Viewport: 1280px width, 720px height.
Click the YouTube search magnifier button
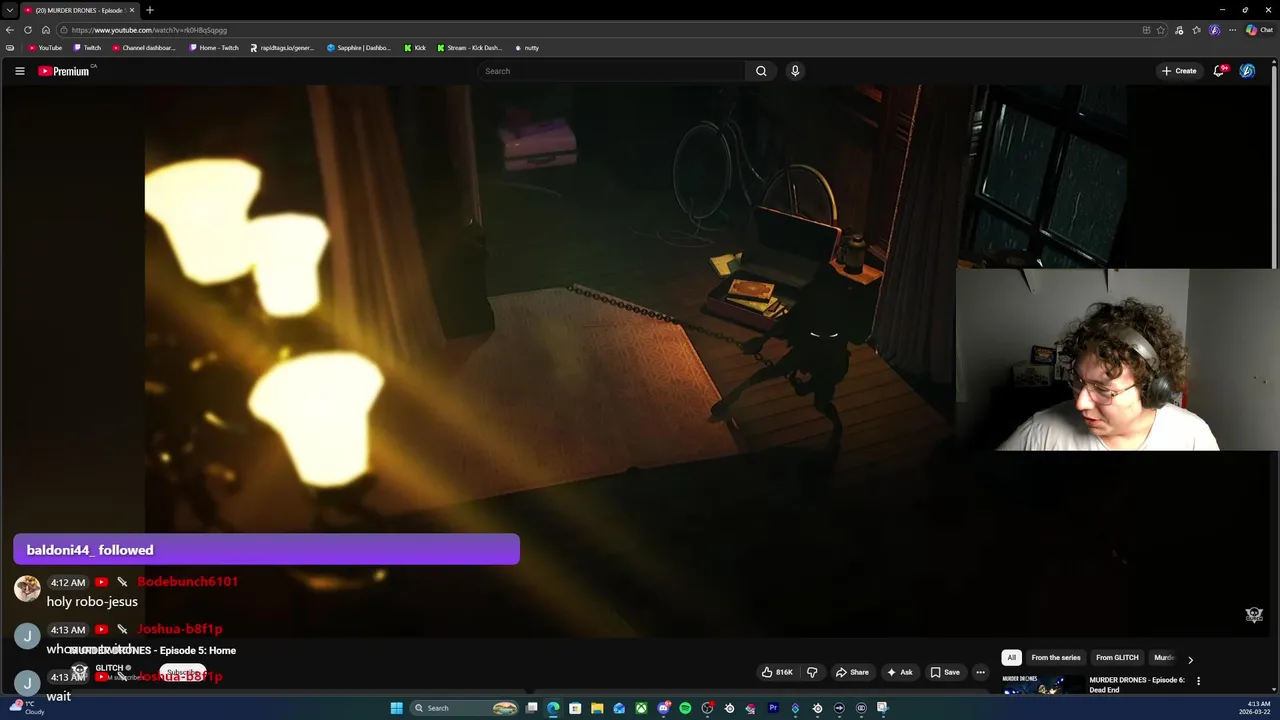(761, 71)
